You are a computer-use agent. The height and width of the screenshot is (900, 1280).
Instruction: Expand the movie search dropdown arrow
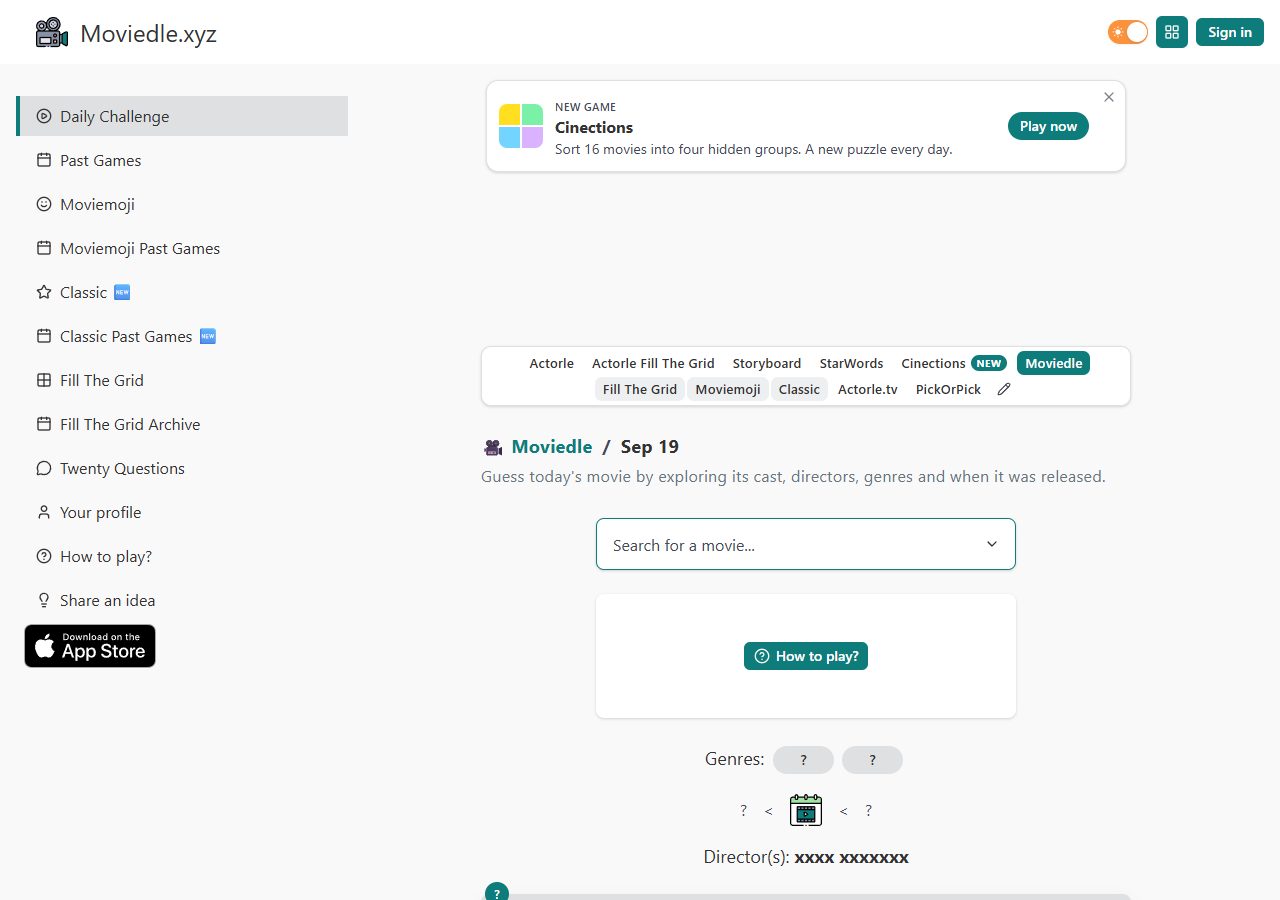[x=992, y=544]
